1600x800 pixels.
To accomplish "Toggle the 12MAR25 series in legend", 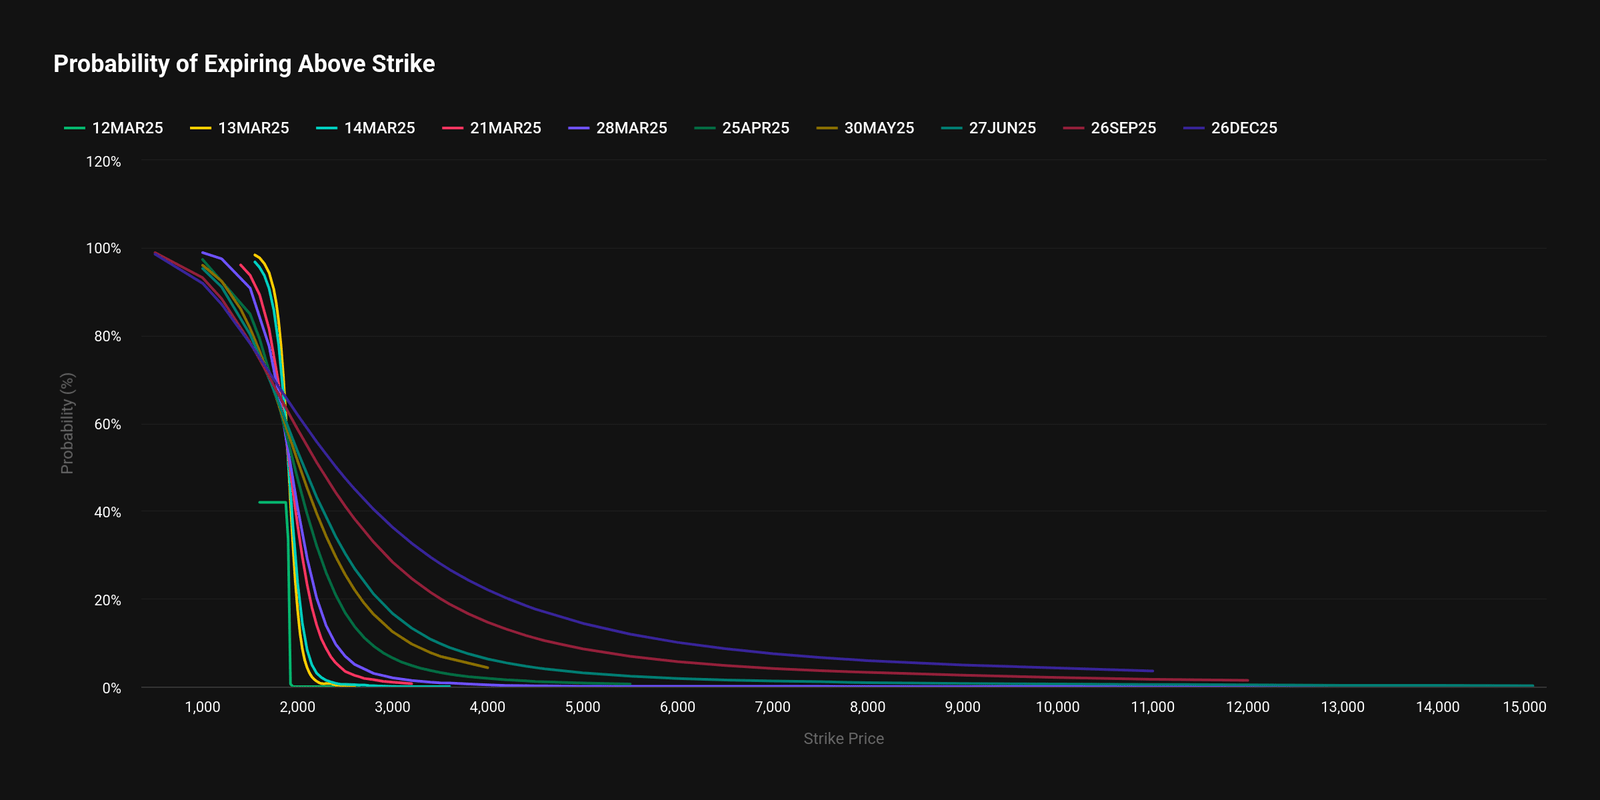I will click(x=114, y=128).
